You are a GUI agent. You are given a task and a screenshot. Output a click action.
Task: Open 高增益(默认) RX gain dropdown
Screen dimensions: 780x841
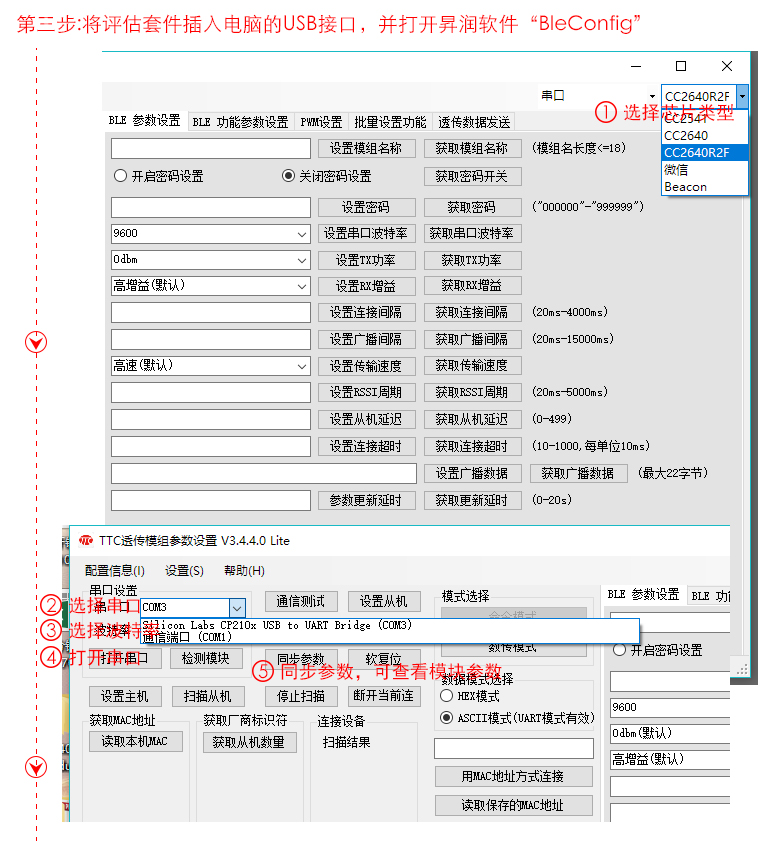click(x=301, y=286)
